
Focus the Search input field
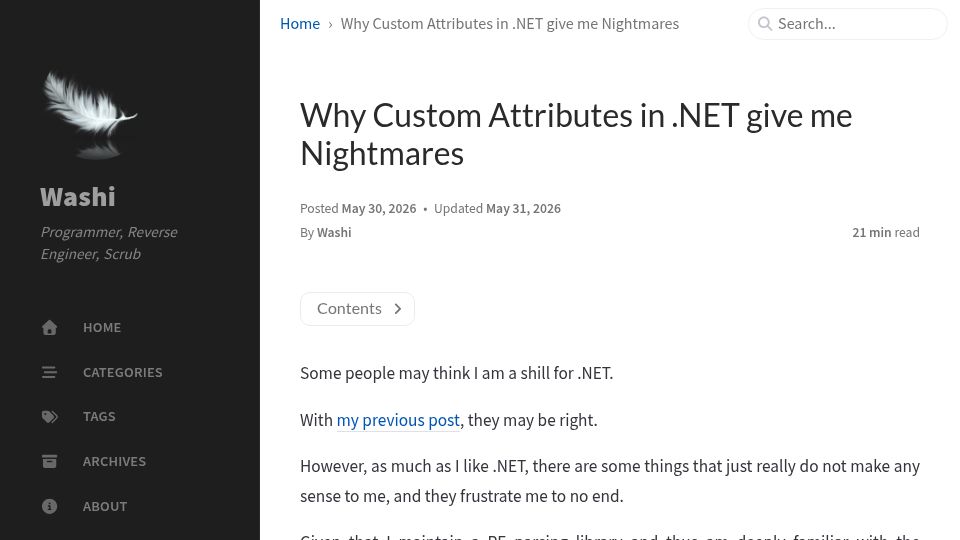coord(848,24)
